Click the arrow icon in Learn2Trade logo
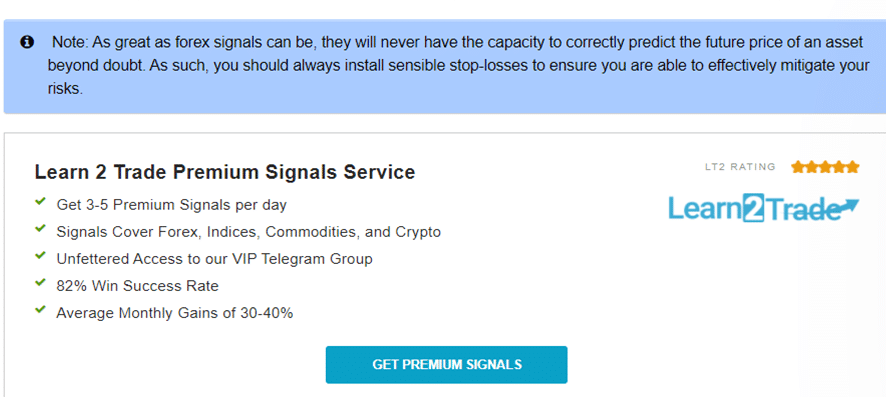The height and width of the screenshot is (397, 886). click(846, 207)
